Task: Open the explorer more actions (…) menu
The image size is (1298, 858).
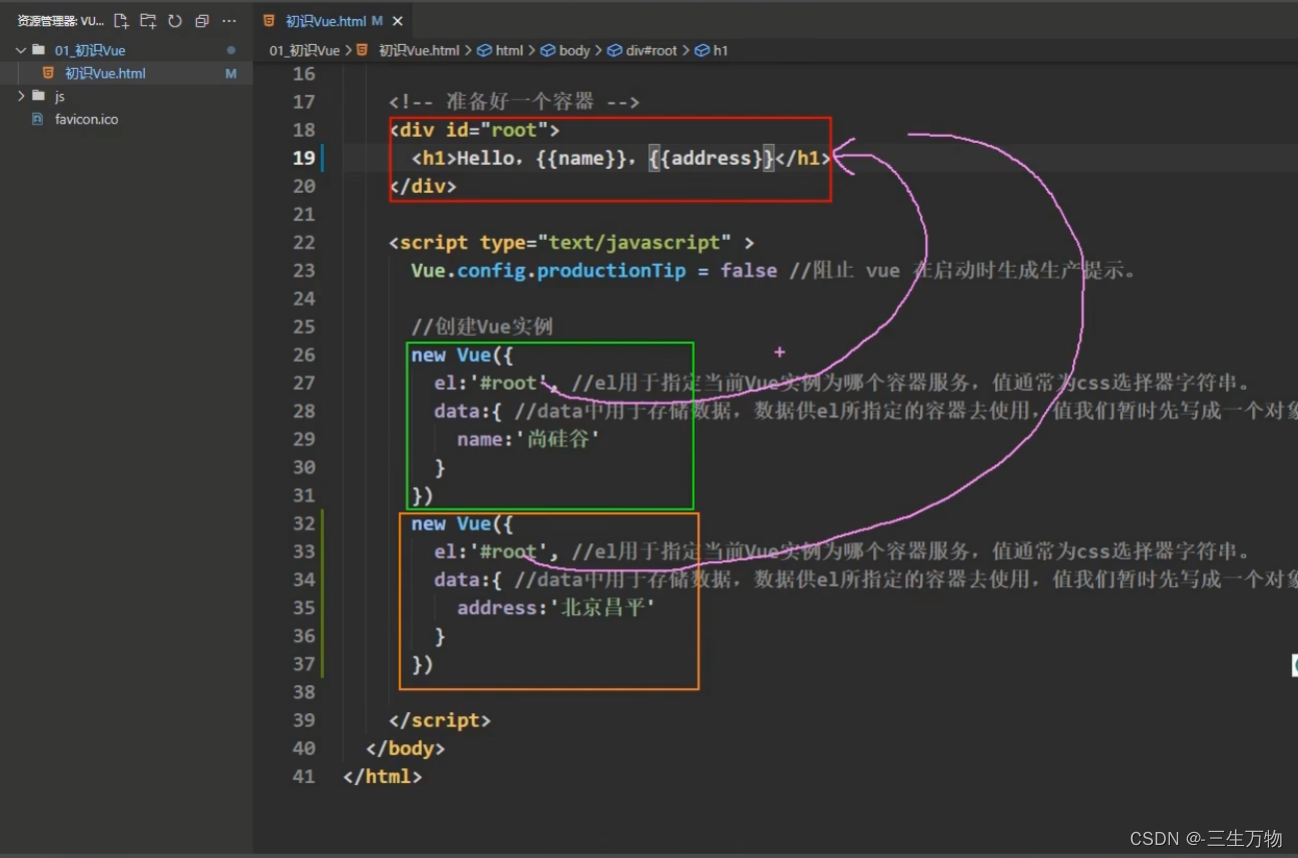Action: click(229, 20)
